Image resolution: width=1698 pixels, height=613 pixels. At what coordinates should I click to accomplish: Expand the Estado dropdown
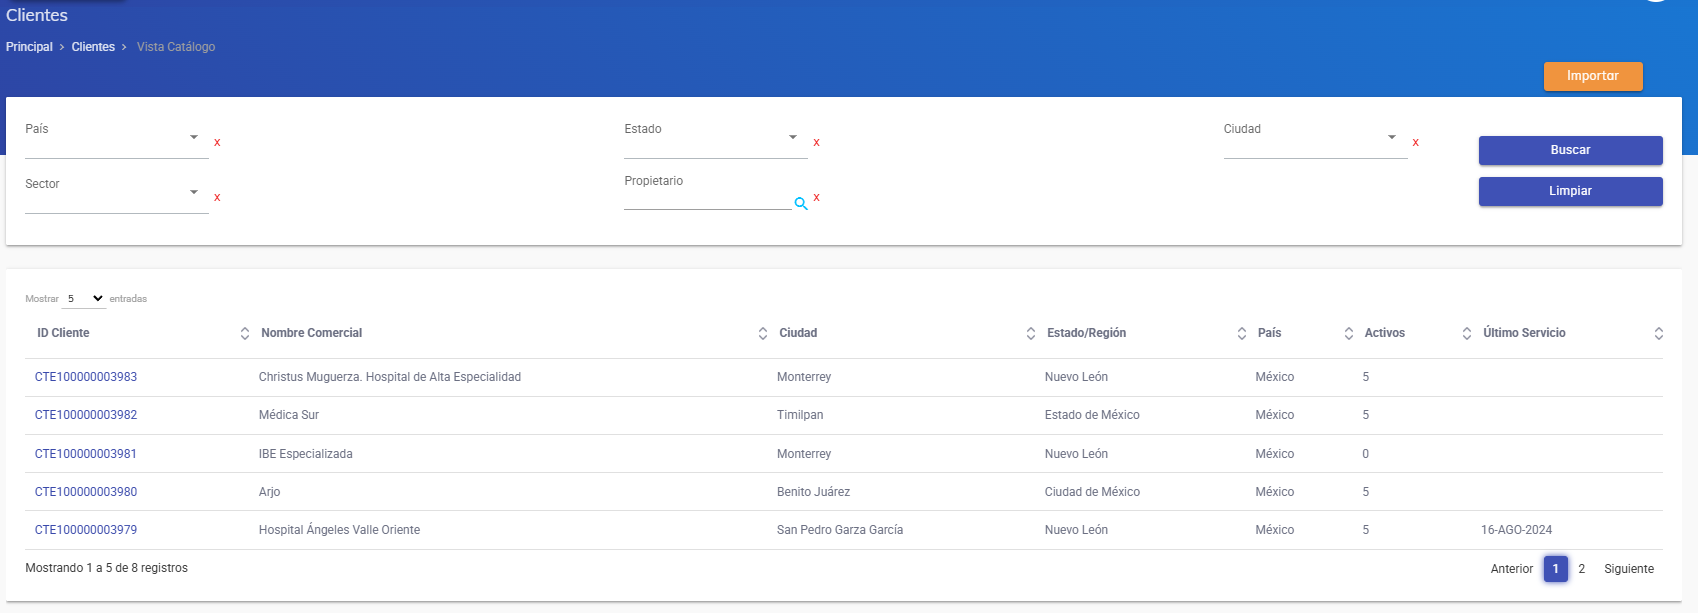(715, 140)
